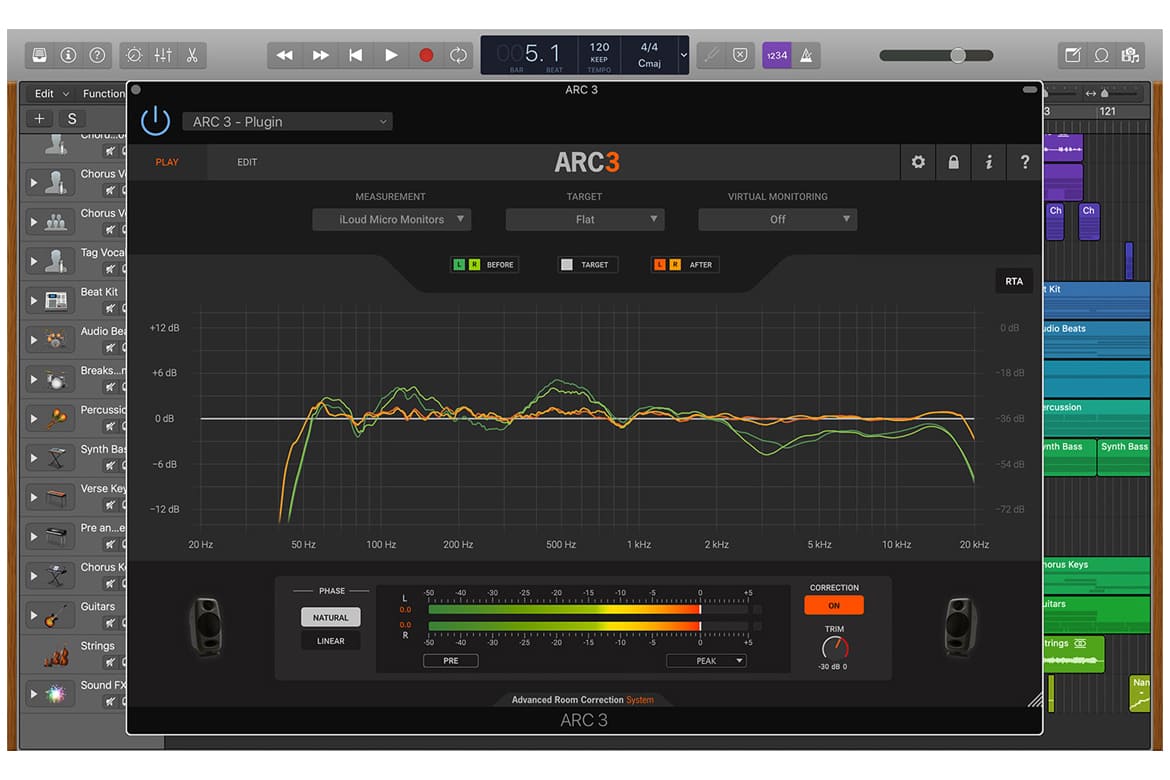Image resolution: width=1170 pixels, height=780 pixels.
Task: Open Quick Help in GarageBand toolbar
Action: [x=97, y=55]
